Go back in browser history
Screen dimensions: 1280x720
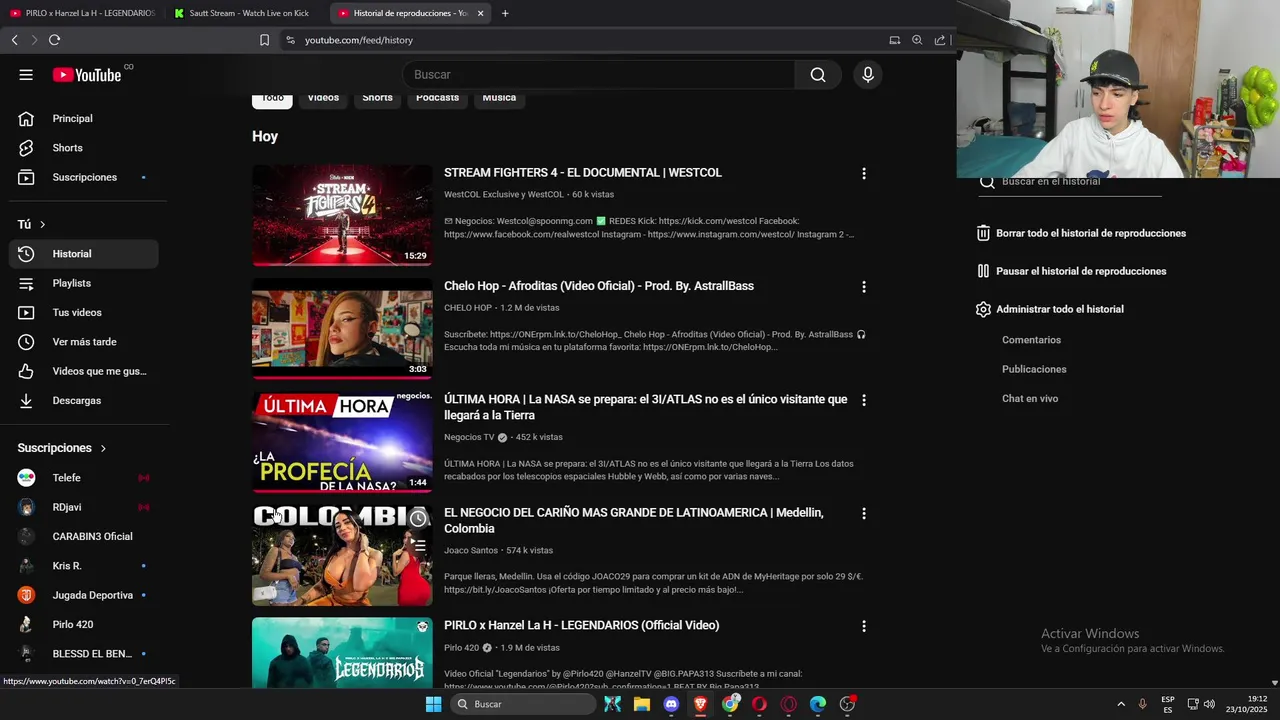click(x=14, y=40)
